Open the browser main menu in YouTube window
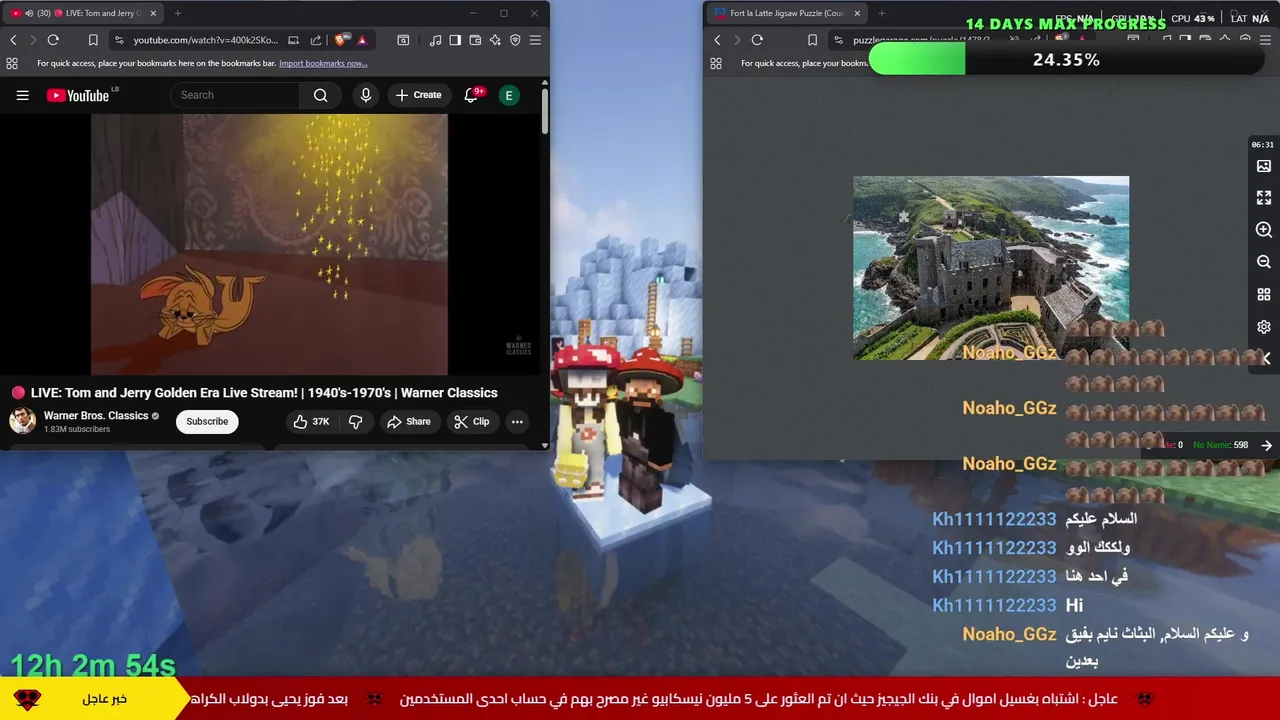This screenshot has height=720, width=1280. 535,40
